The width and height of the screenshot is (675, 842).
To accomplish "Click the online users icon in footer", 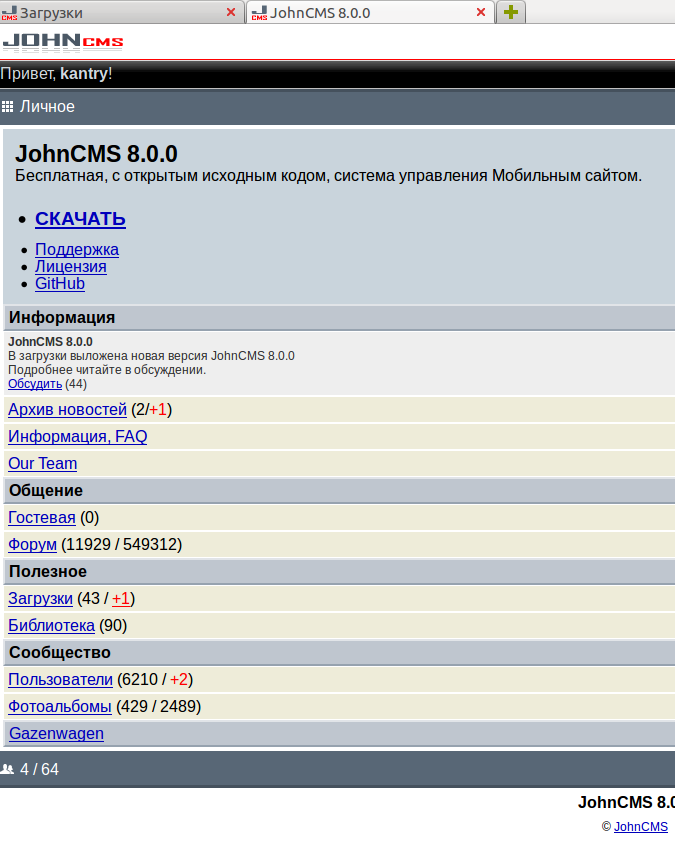I will click(8, 770).
